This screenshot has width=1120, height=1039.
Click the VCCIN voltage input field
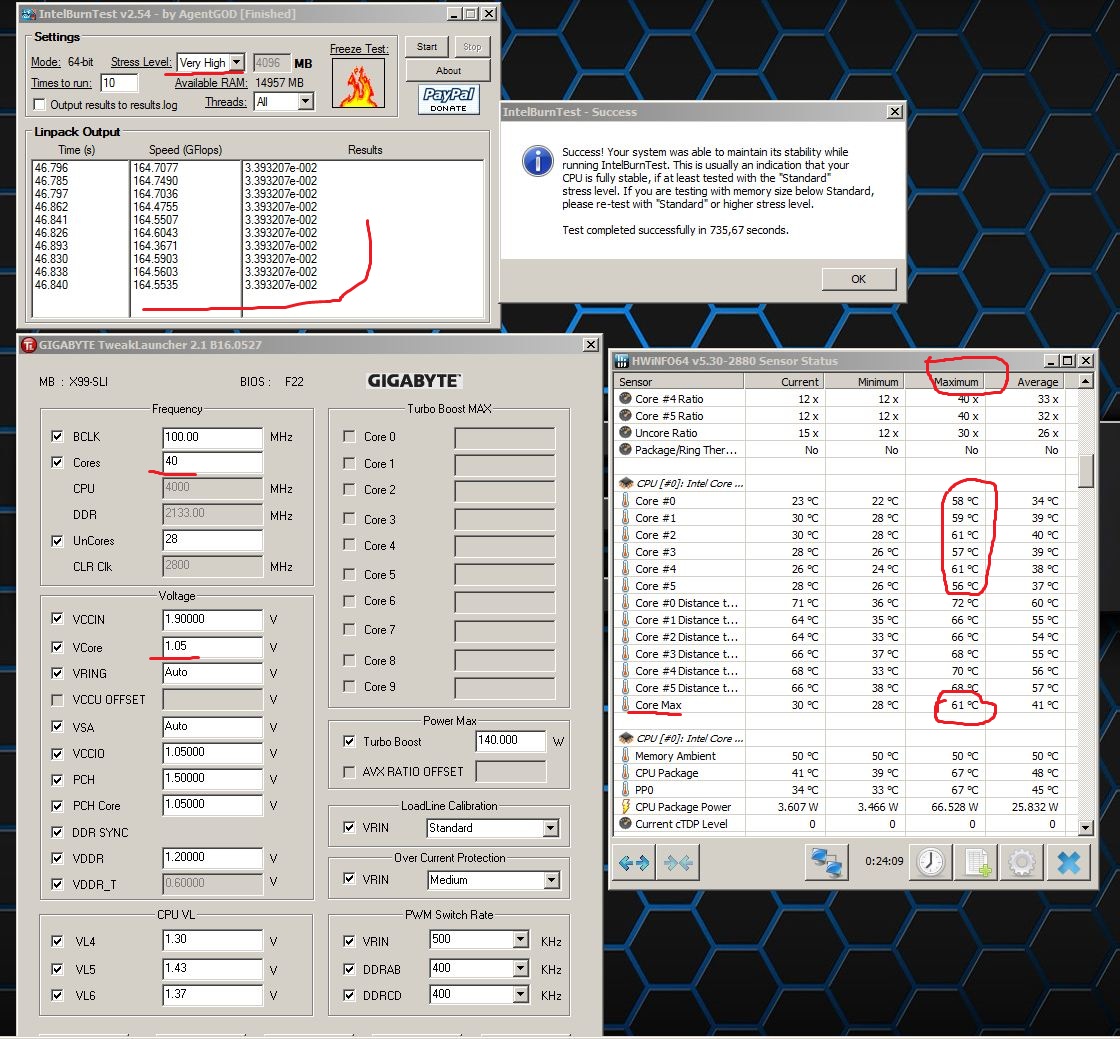click(212, 619)
